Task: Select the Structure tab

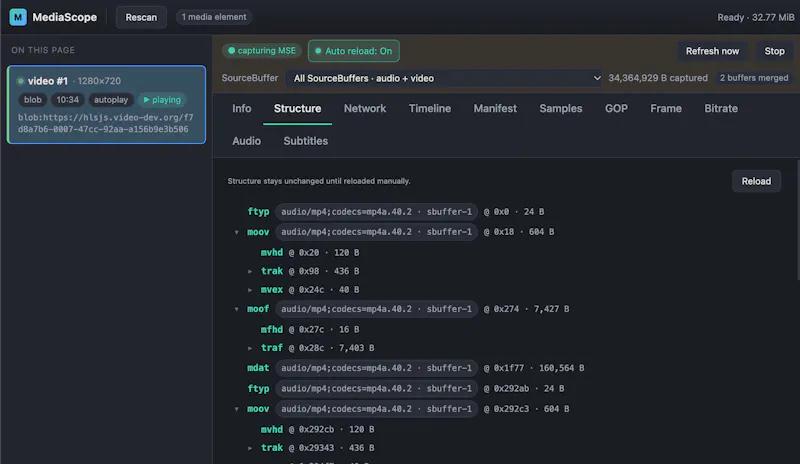Action: click(297, 109)
